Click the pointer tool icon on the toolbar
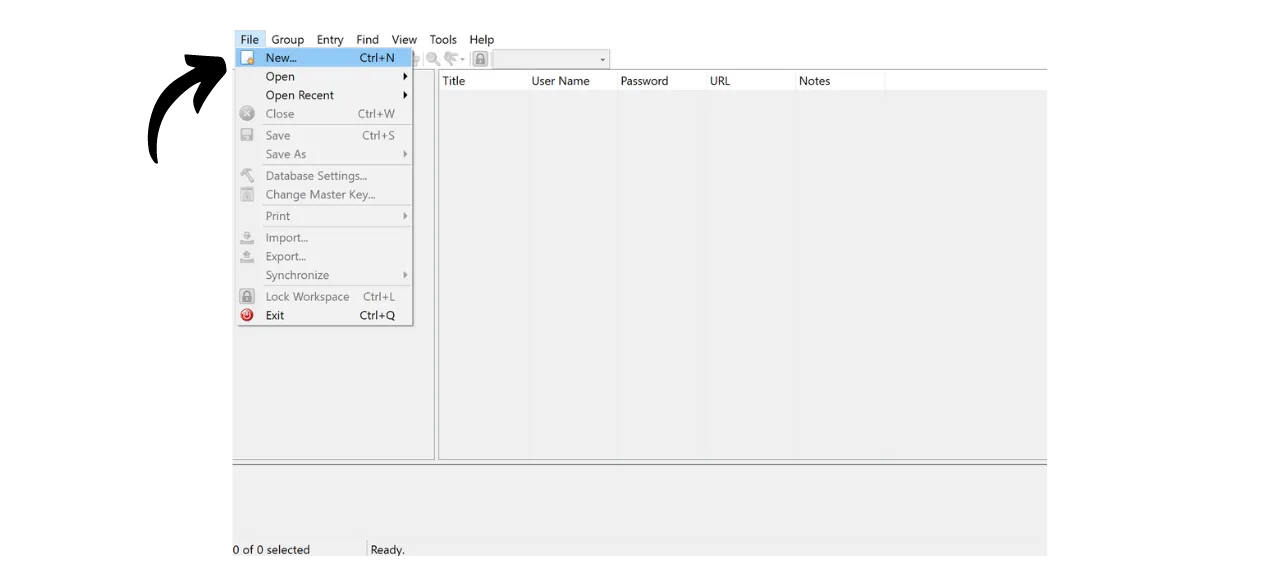The image size is (1280, 586). [x=452, y=58]
